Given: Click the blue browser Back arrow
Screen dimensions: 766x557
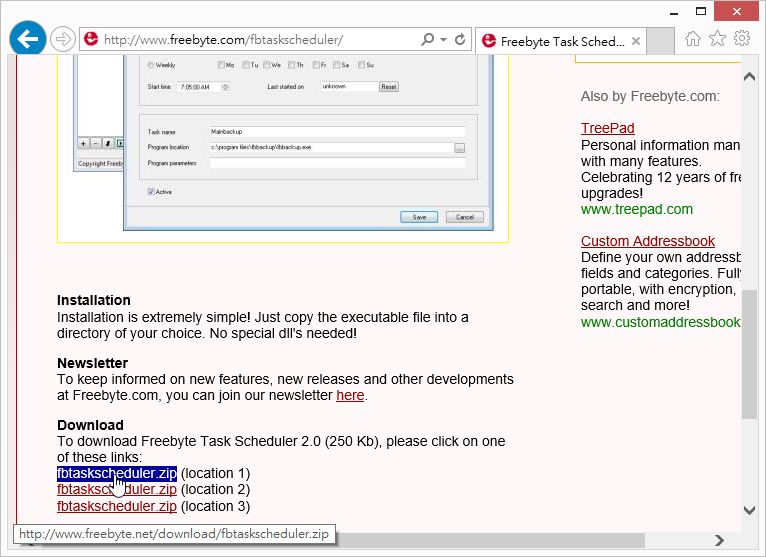Looking at the screenshot, I should pyautogui.click(x=28, y=39).
